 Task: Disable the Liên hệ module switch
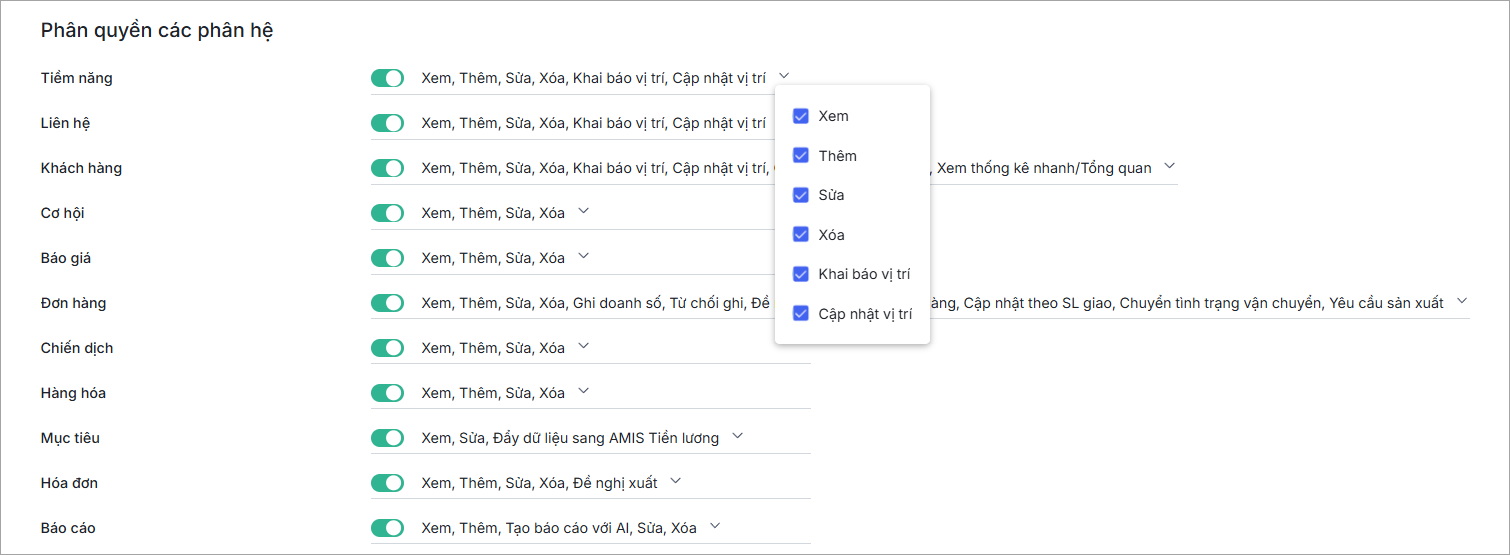coord(387,123)
